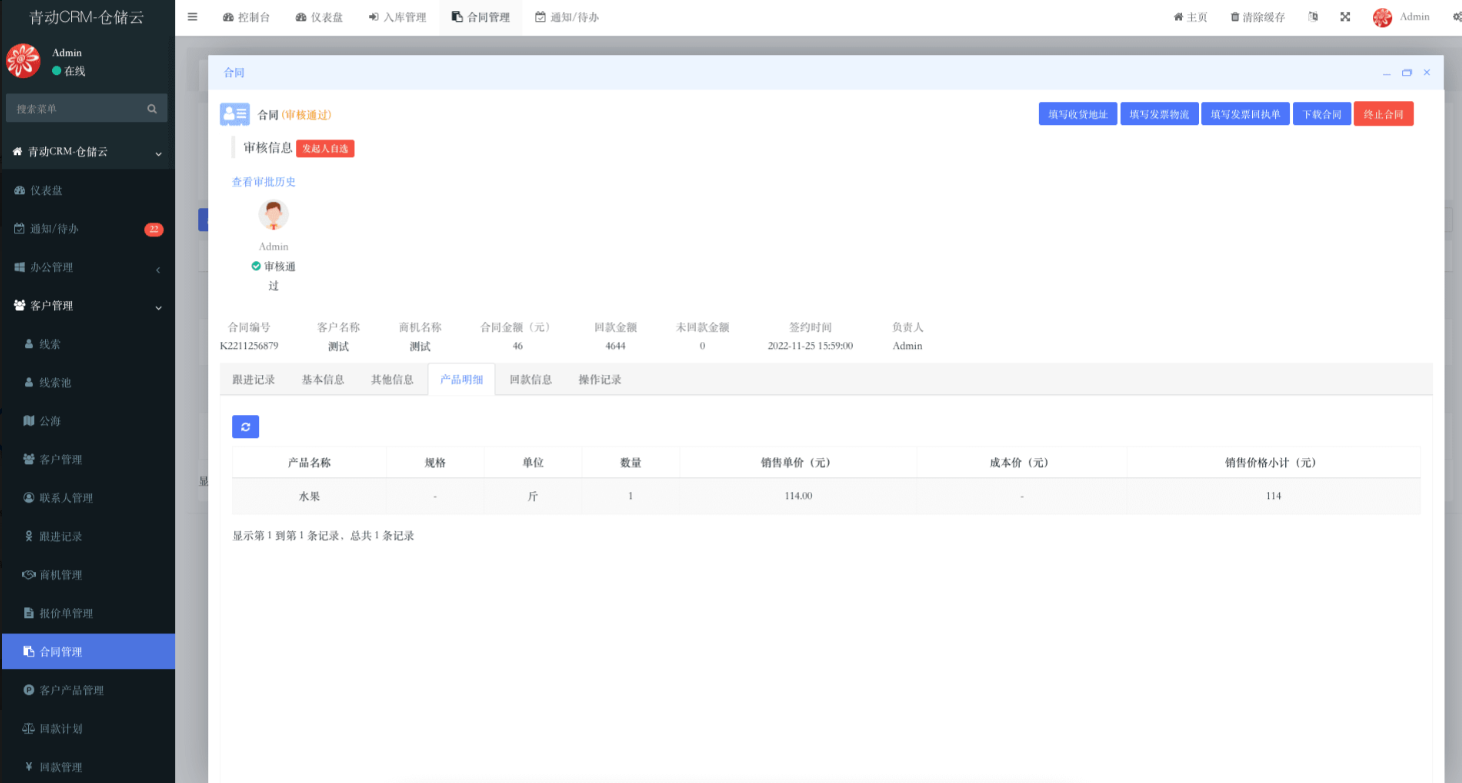Expand the 办公管理 sidebar menu
Image resolution: width=1462 pixels, height=783 pixels.
pos(87,268)
